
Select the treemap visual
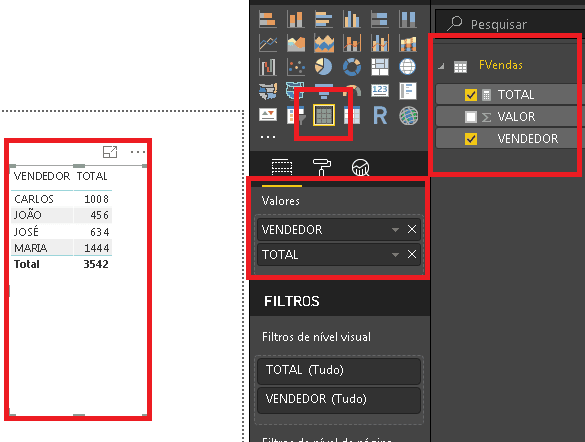379,67
